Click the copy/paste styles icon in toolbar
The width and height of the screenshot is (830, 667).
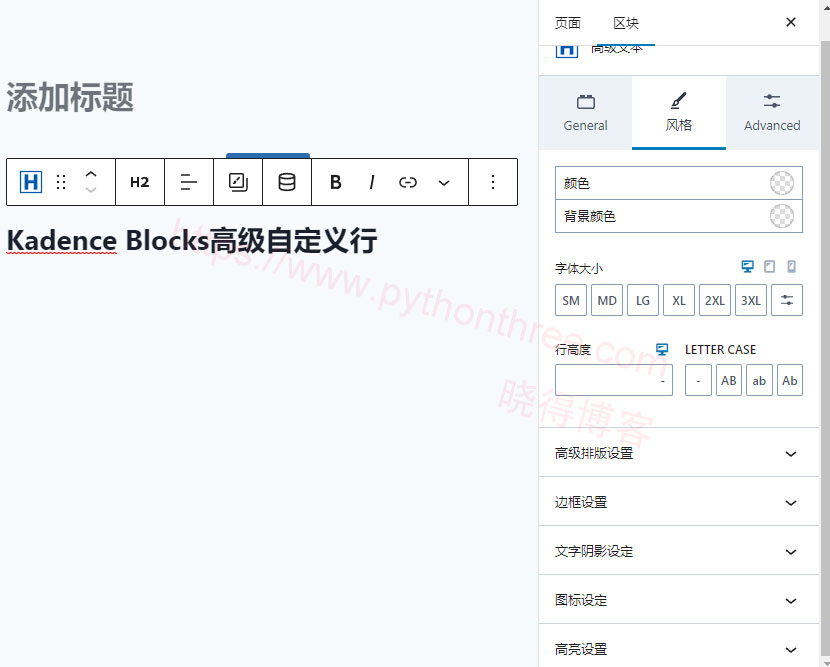point(238,182)
